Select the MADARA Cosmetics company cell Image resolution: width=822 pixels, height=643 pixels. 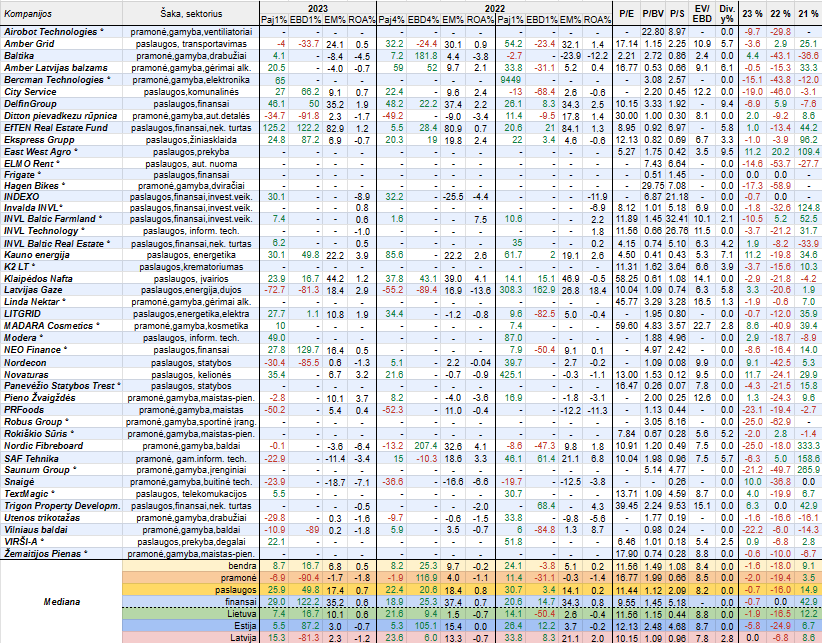point(48,326)
